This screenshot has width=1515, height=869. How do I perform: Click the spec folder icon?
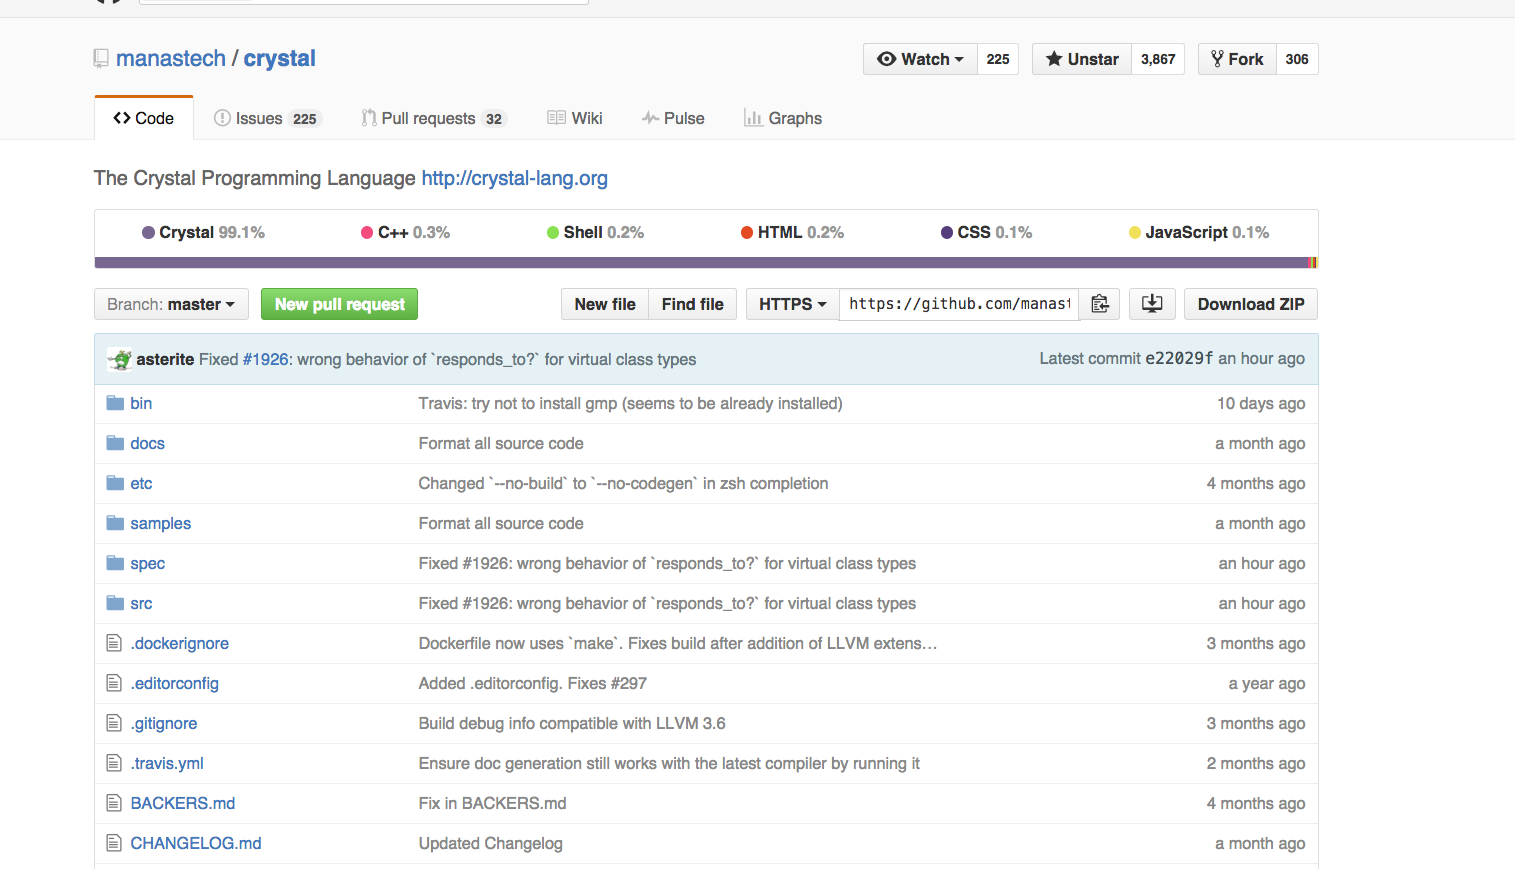coord(115,563)
